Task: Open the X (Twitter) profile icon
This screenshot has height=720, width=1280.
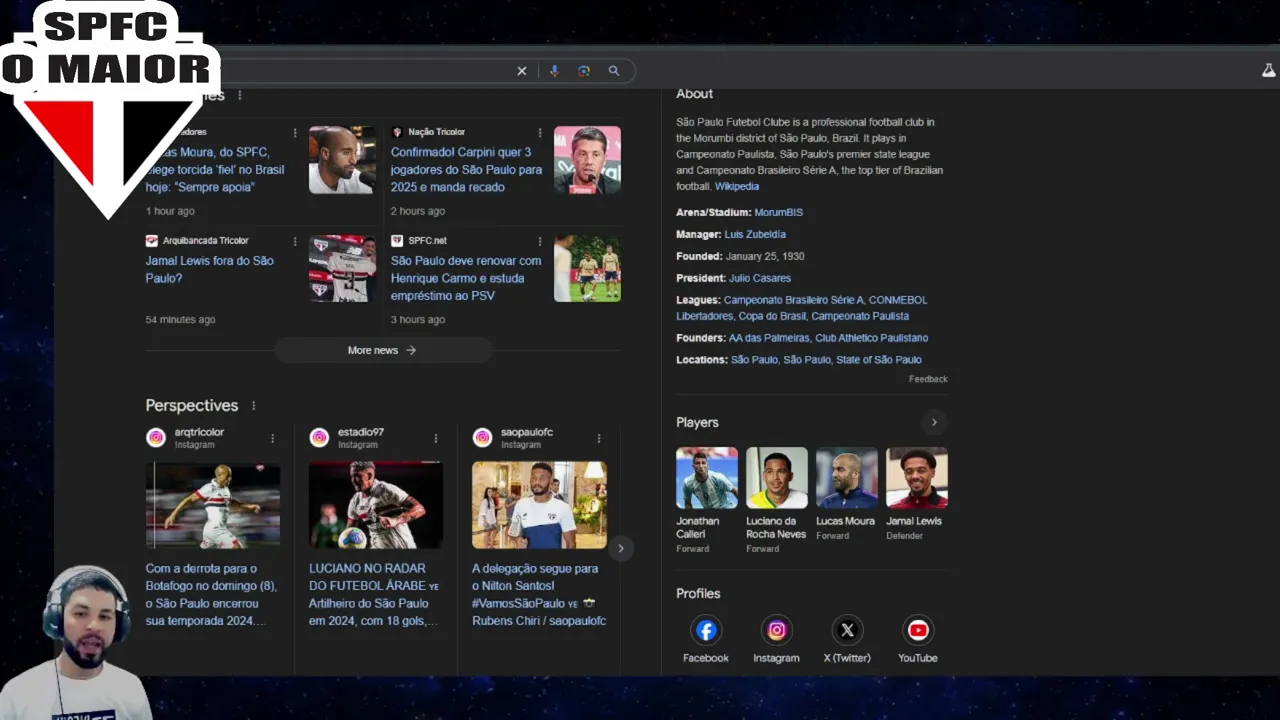Action: [x=847, y=630]
